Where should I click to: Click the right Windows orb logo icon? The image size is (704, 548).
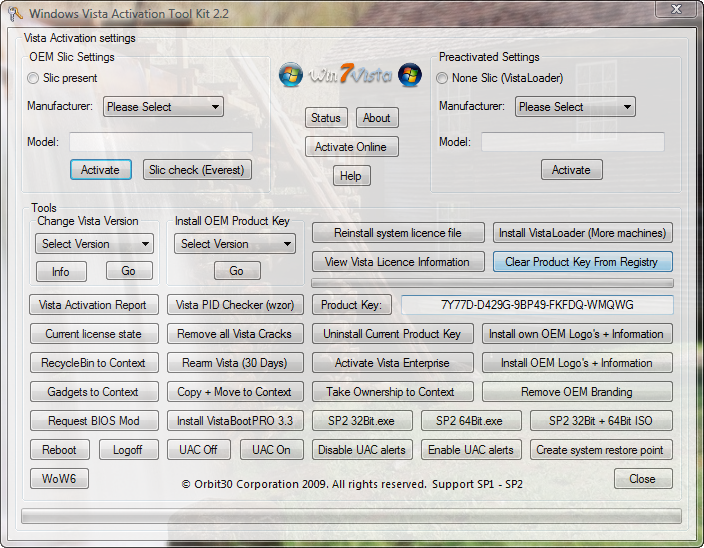coord(410,75)
